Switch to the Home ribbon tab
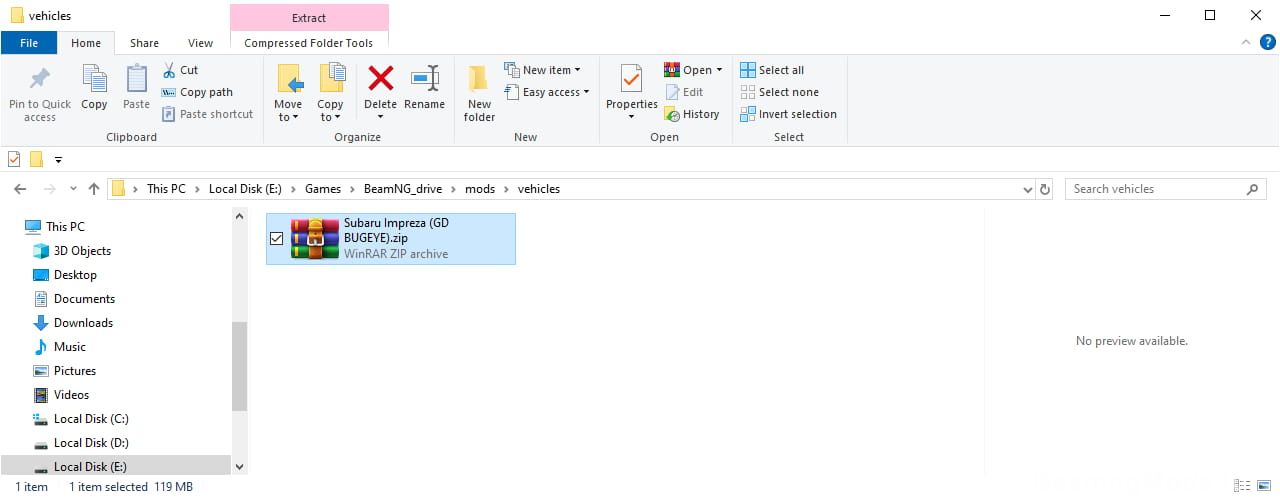 coord(86,43)
